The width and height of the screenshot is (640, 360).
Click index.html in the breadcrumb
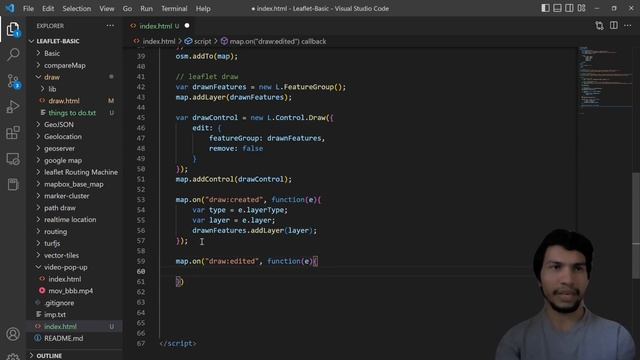pyautogui.click(x=158, y=41)
